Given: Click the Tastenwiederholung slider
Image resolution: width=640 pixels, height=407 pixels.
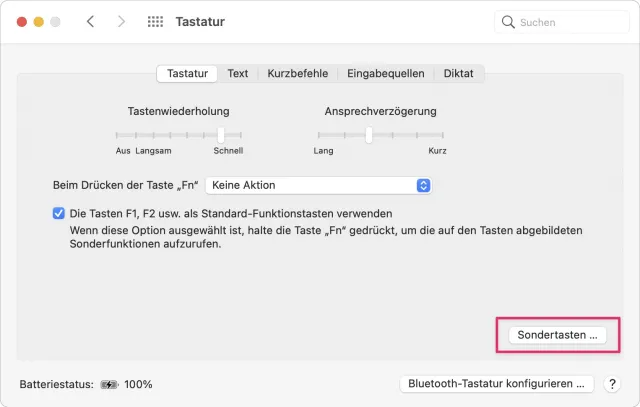Looking at the screenshot, I should (221, 134).
